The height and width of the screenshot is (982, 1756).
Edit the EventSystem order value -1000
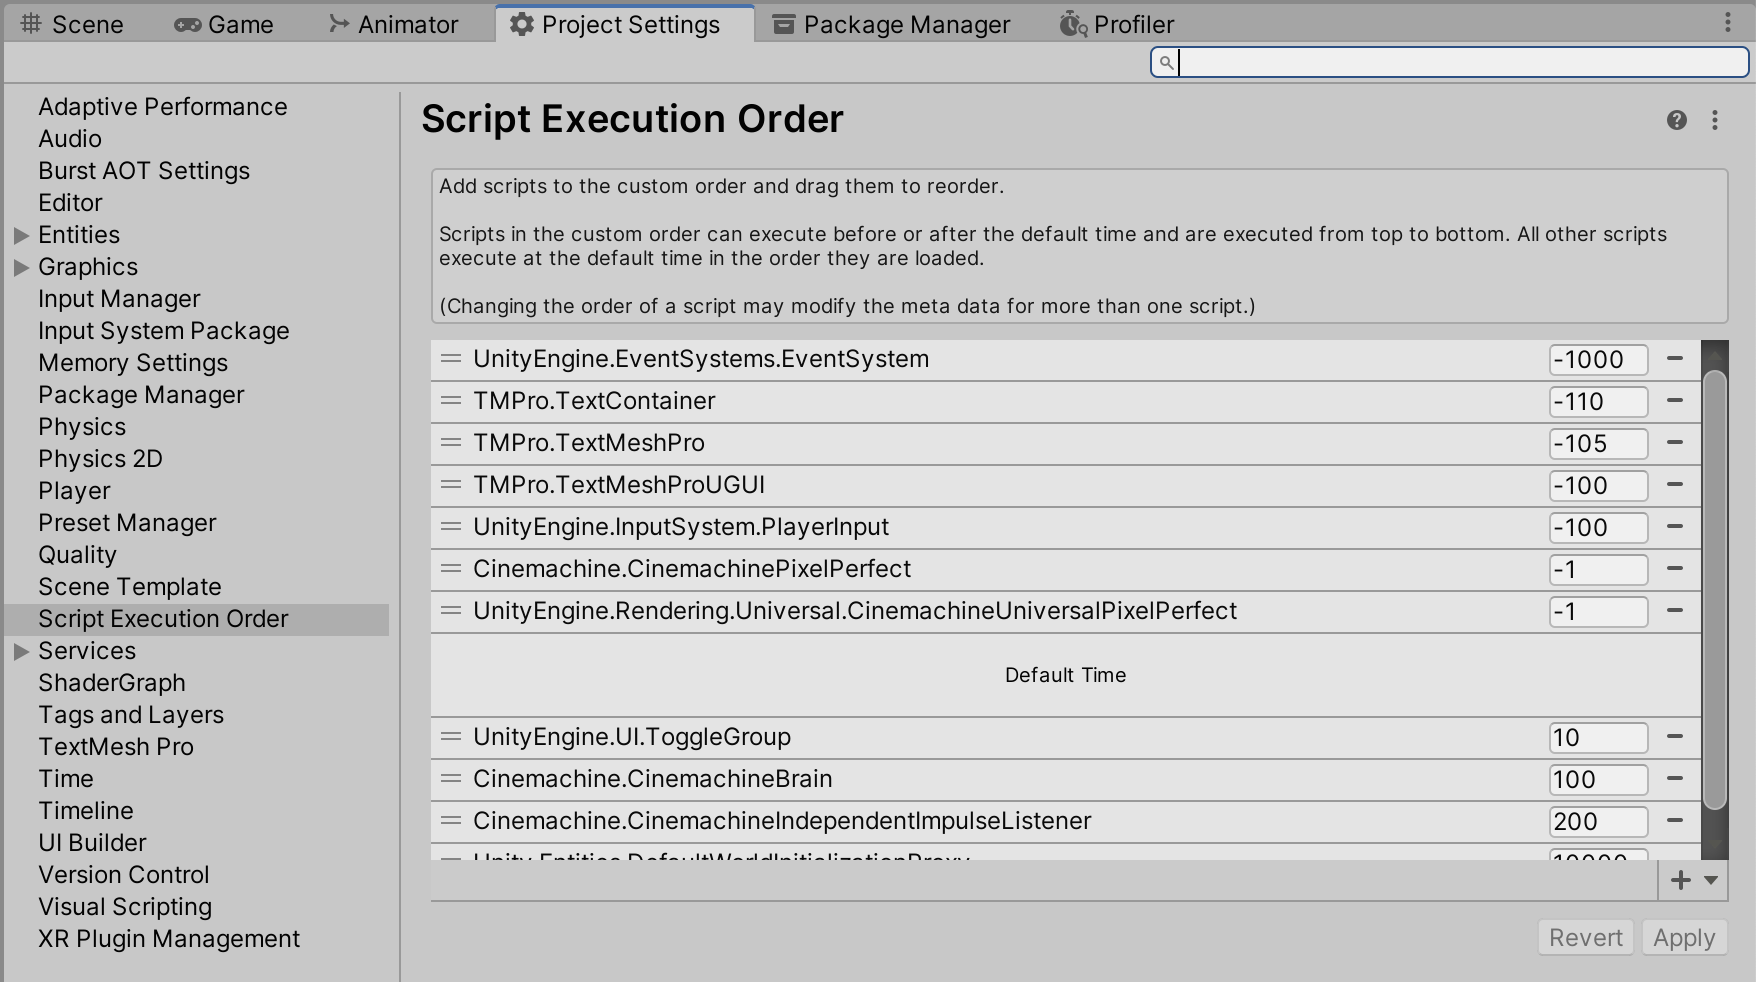(1598, 360)
